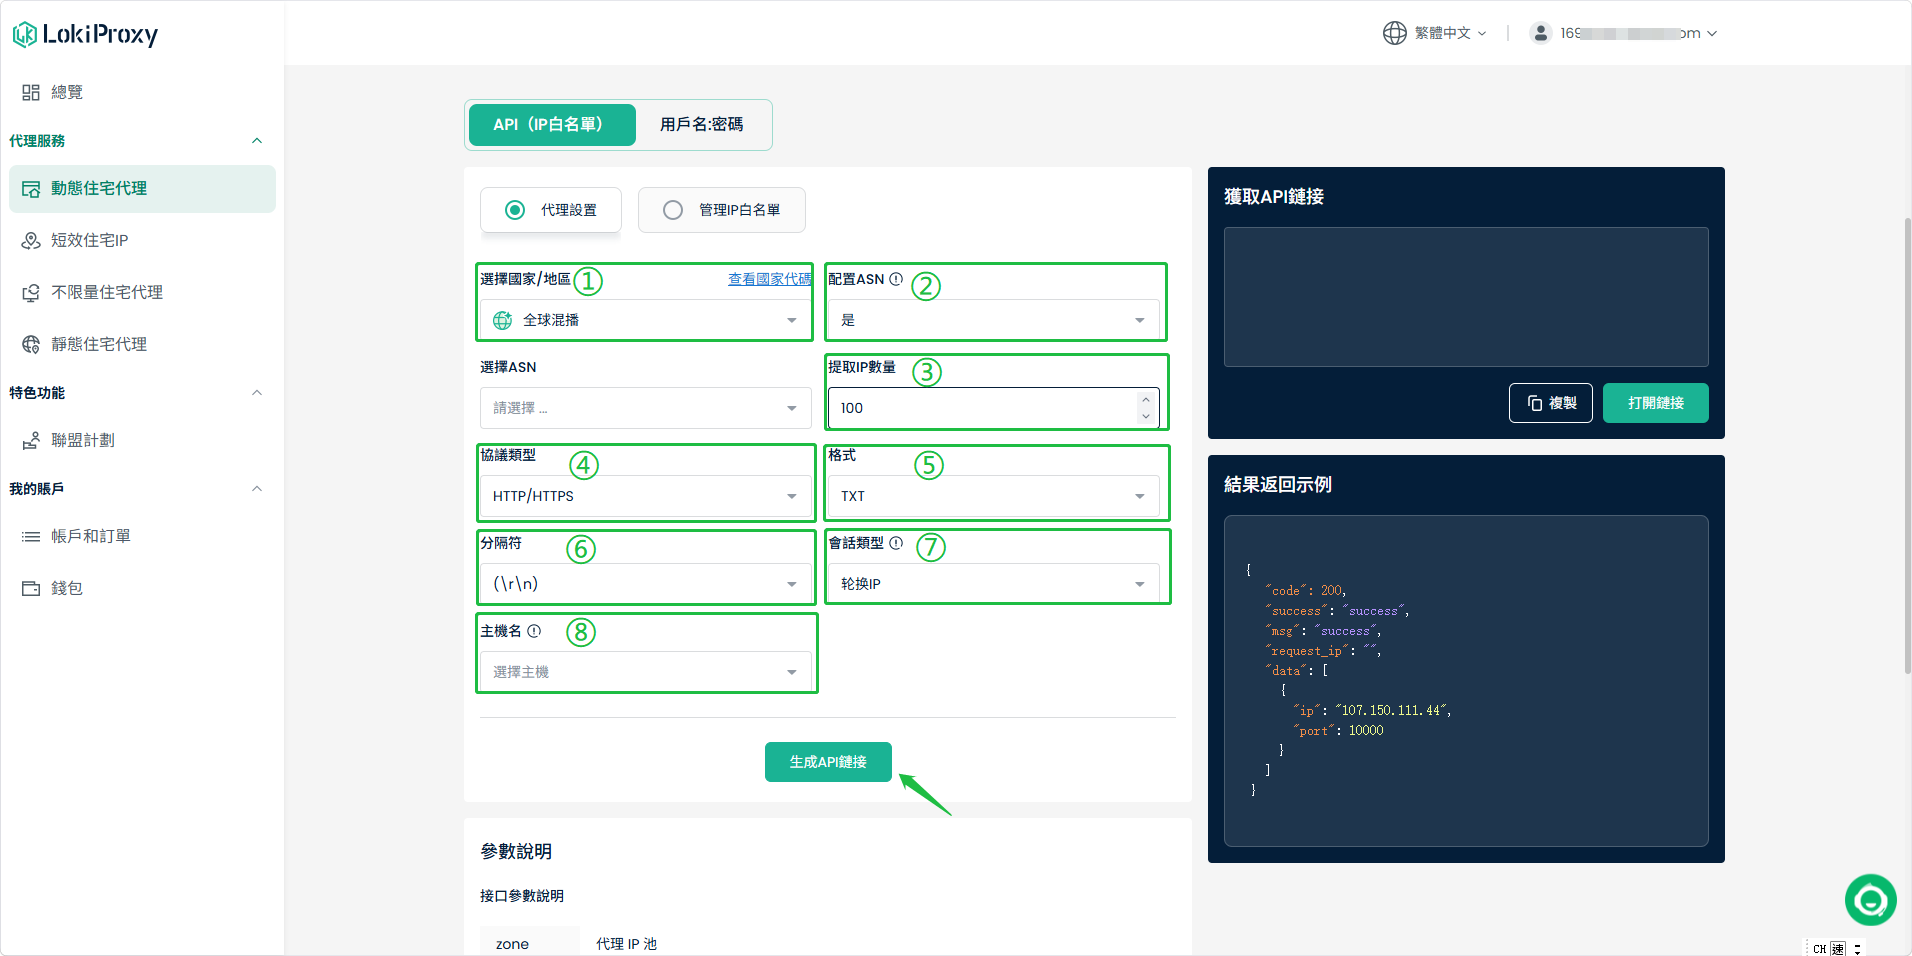Open the 選擇國家/地區 dropdown

coord(645,320)
